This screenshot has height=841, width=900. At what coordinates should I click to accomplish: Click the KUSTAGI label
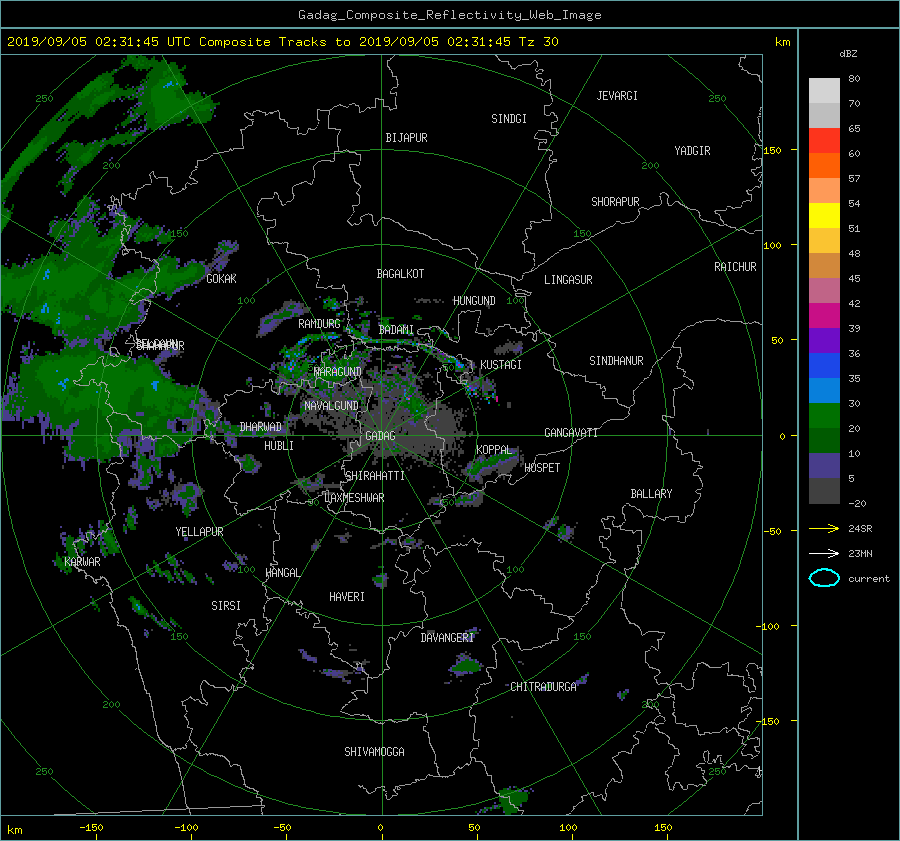501,365
